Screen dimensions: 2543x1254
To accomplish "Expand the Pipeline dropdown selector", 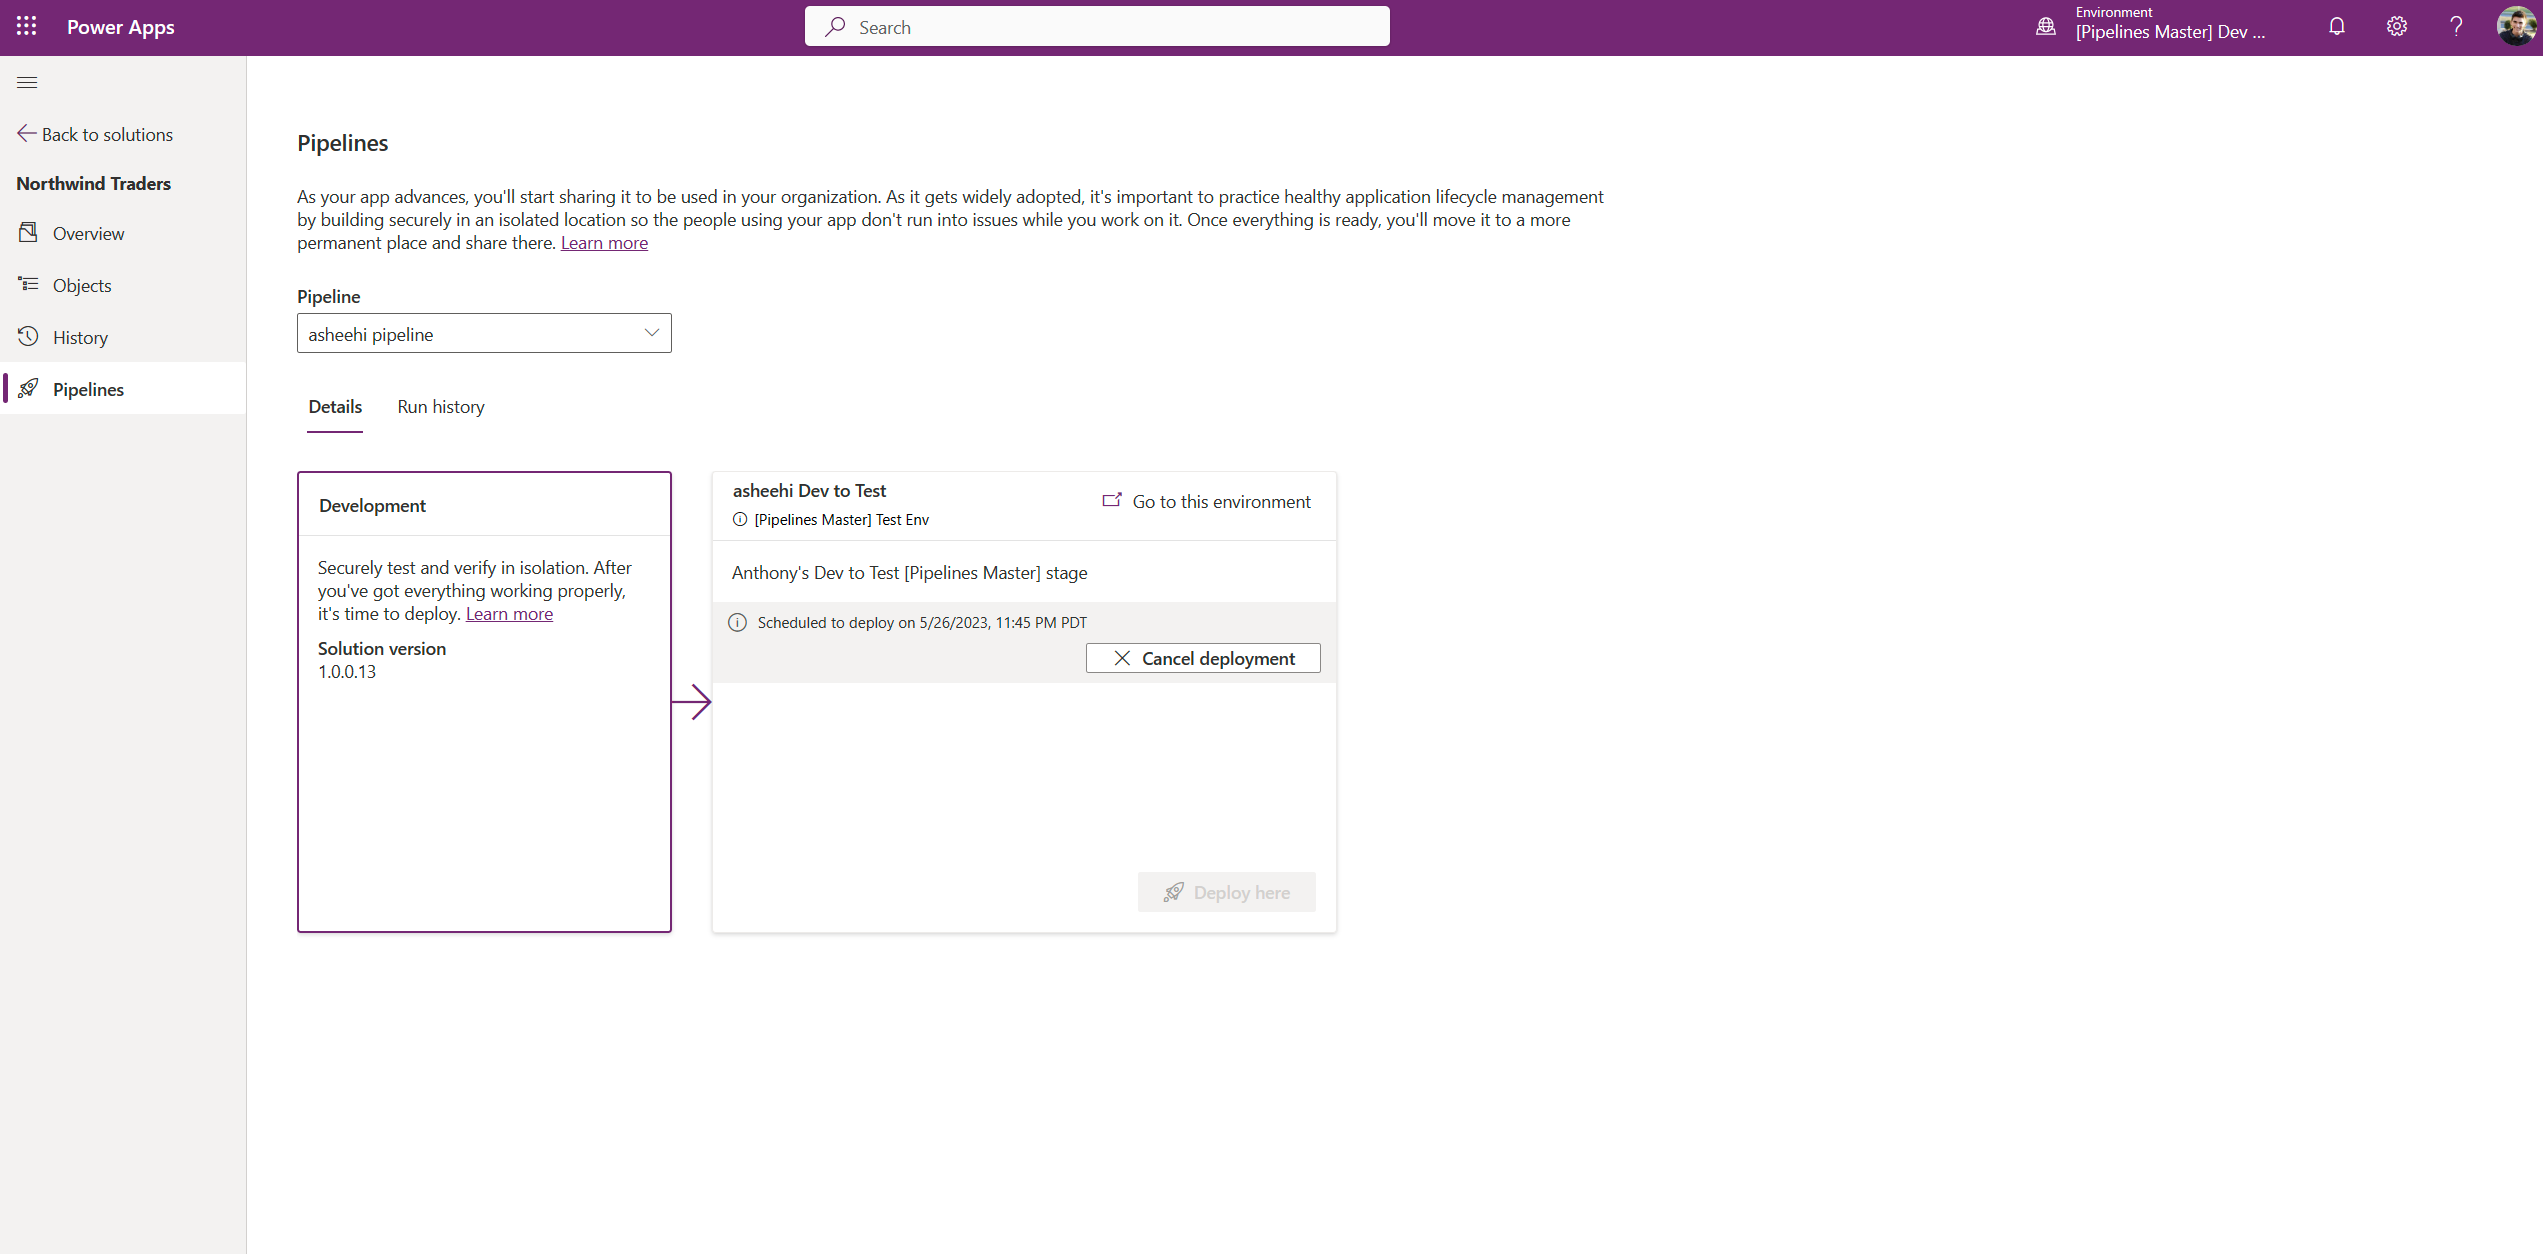I will (x=649, y=333).
